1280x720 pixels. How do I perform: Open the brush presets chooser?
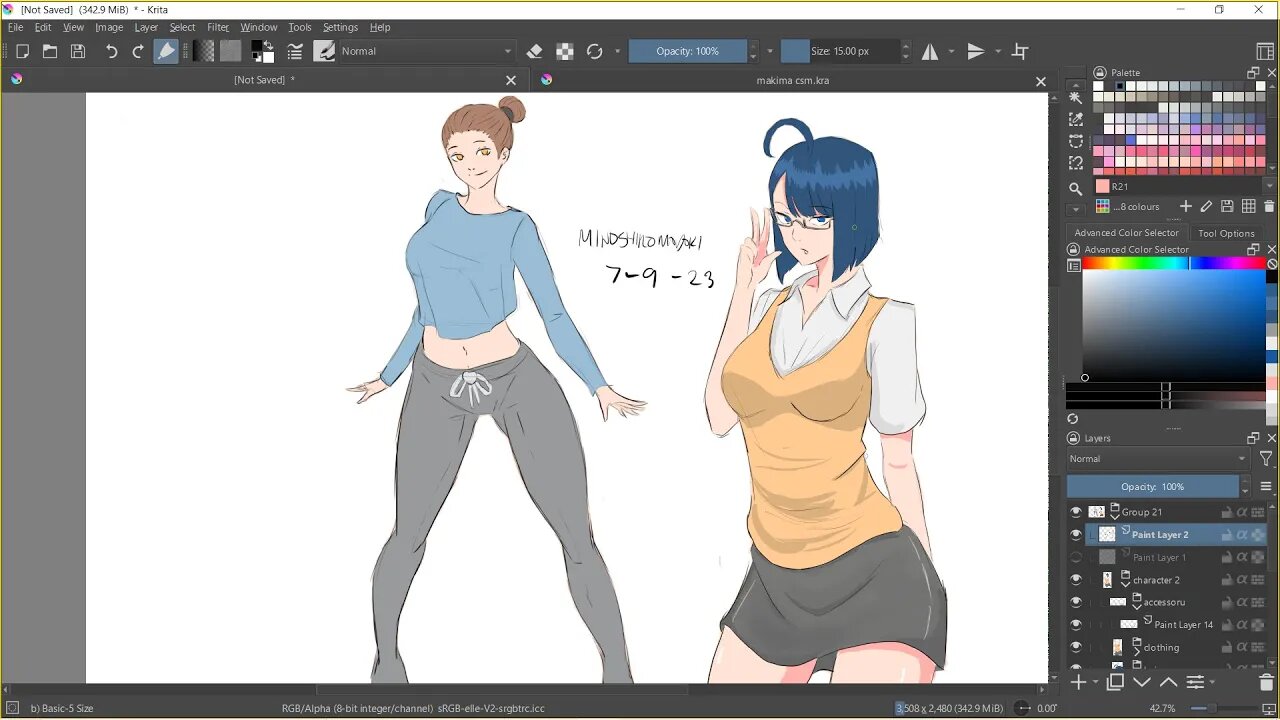[x=324, y=51]
